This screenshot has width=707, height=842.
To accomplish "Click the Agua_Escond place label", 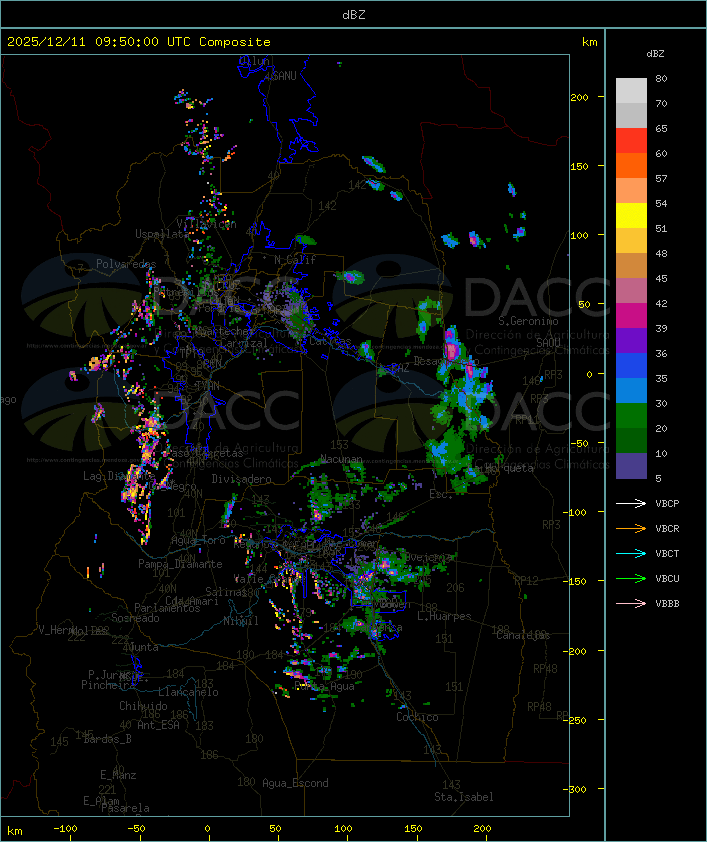I will (x=295, y=783).
